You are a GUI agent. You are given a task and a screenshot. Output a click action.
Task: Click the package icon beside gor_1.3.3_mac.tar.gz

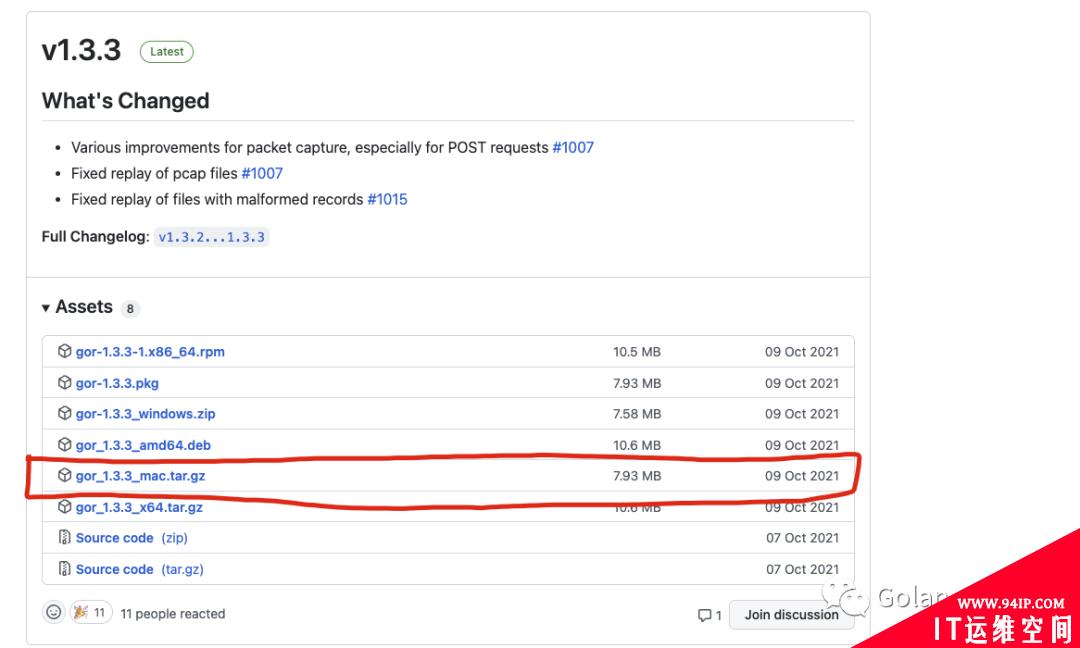coord(65,475)
